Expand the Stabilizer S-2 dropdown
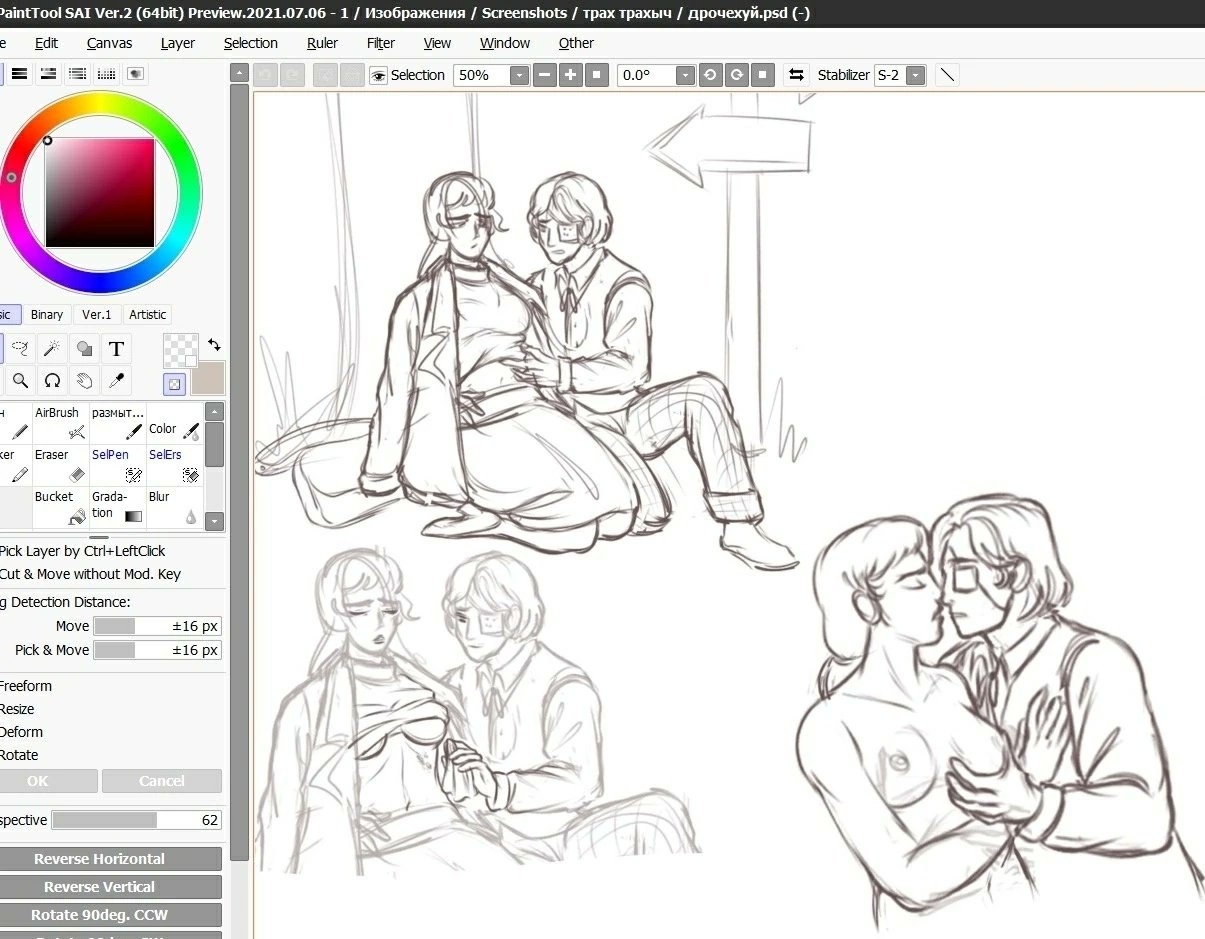This screenshot has width=1205, height=939. [915, 76]
